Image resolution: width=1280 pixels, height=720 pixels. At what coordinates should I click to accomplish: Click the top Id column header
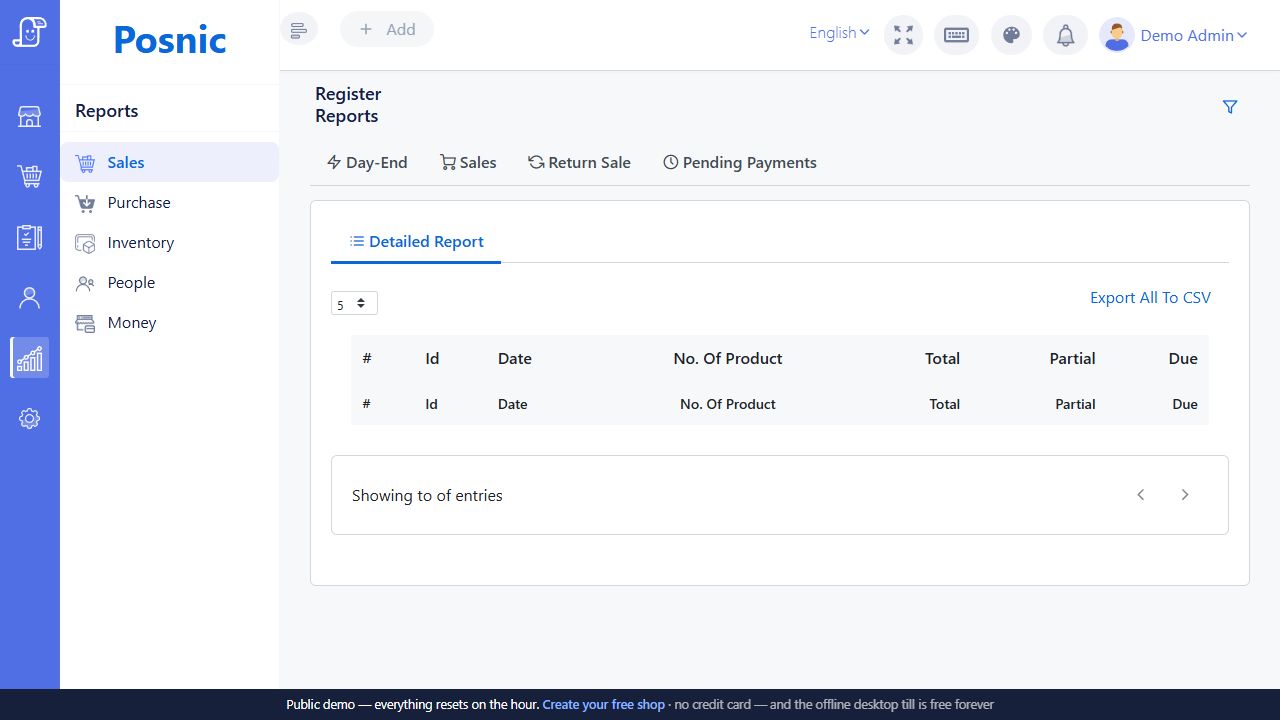tap(432, 358)
